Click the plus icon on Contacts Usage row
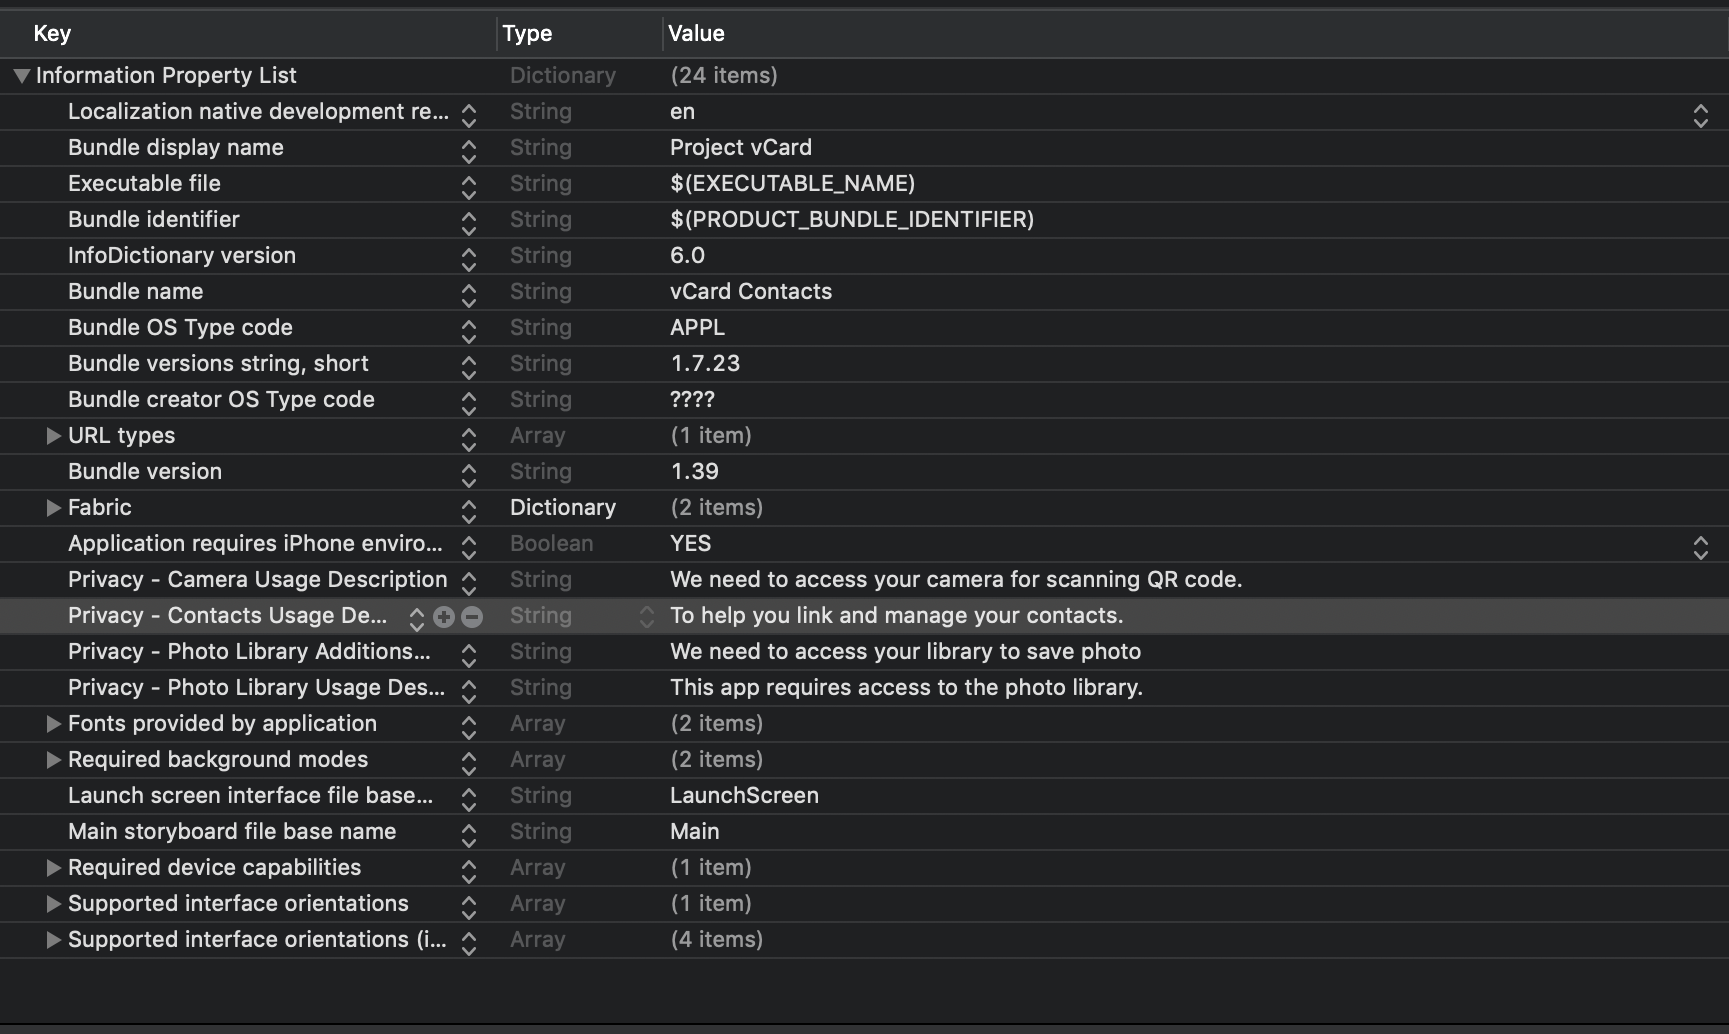1729x1034 pixels. (x=444, y=617)
